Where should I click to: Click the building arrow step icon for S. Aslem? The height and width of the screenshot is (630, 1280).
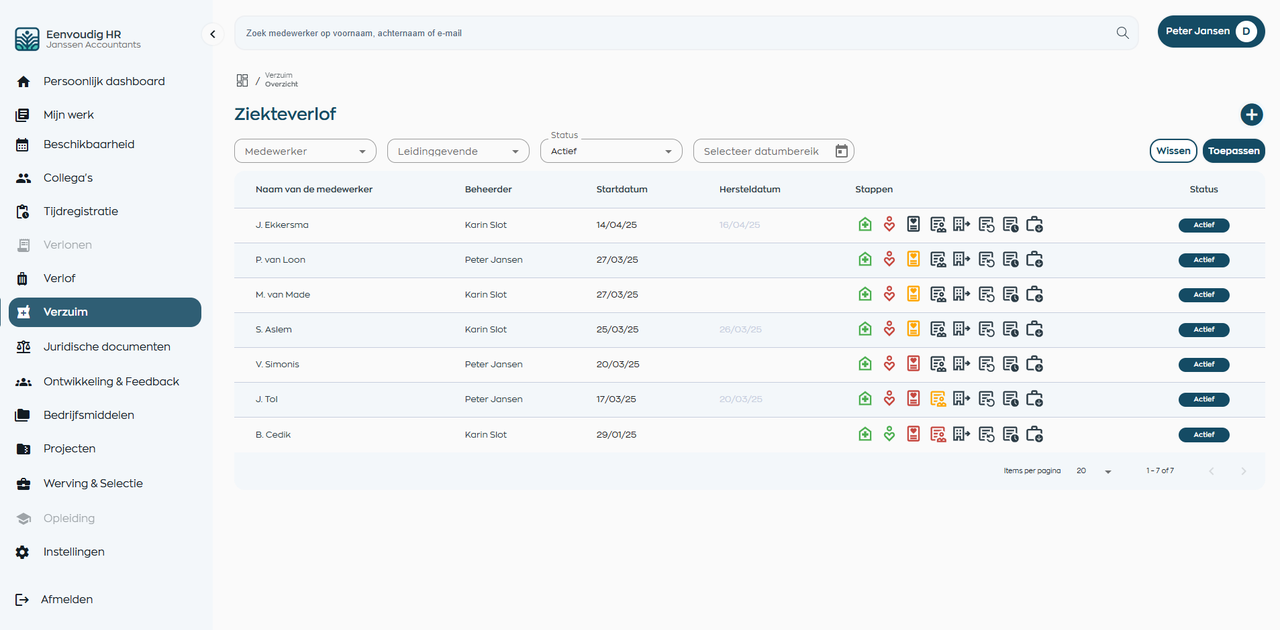[x=961, y=329]
